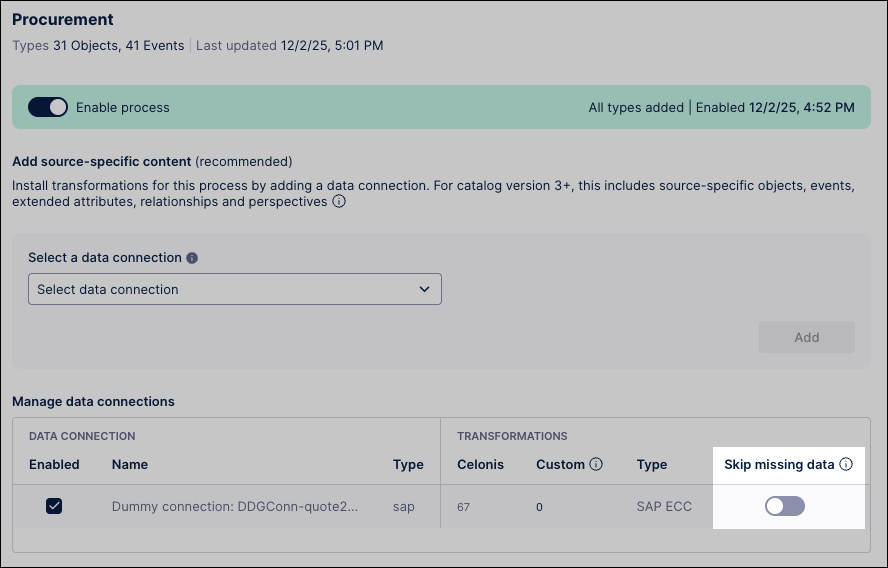Click the Celonis transformations count 67
The image size is (888, 568).
tap(464, 507)
